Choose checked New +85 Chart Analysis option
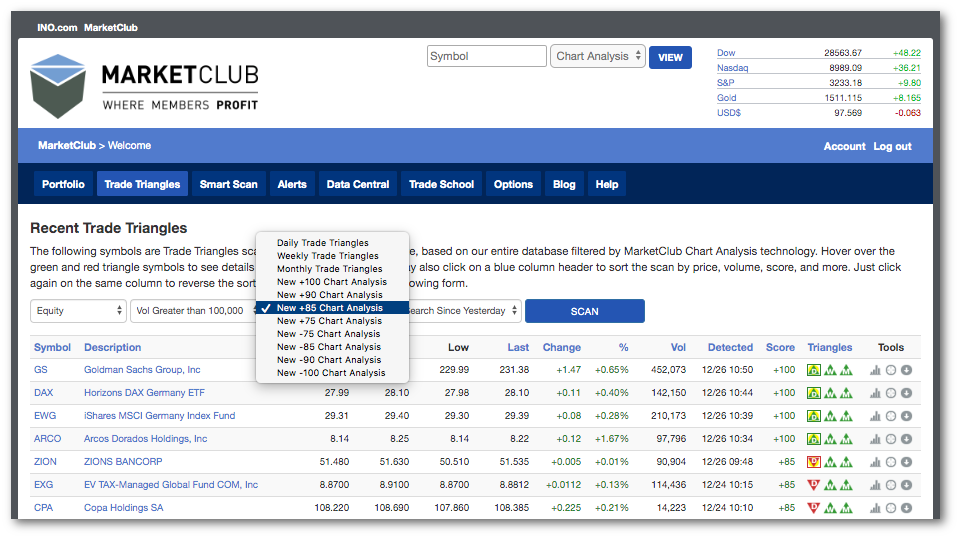This screenshot has width=959, height=538. pos(333,308)
